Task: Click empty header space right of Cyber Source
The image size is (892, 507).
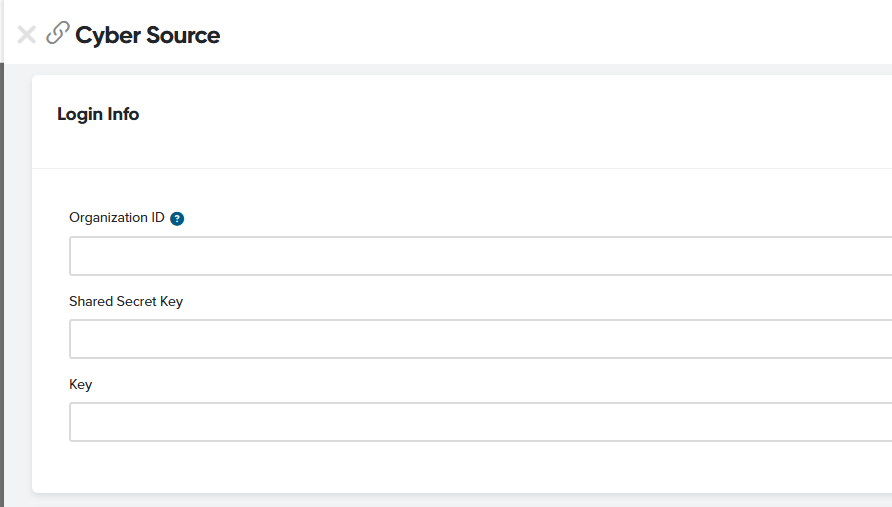Action: (x=550, y=35)
